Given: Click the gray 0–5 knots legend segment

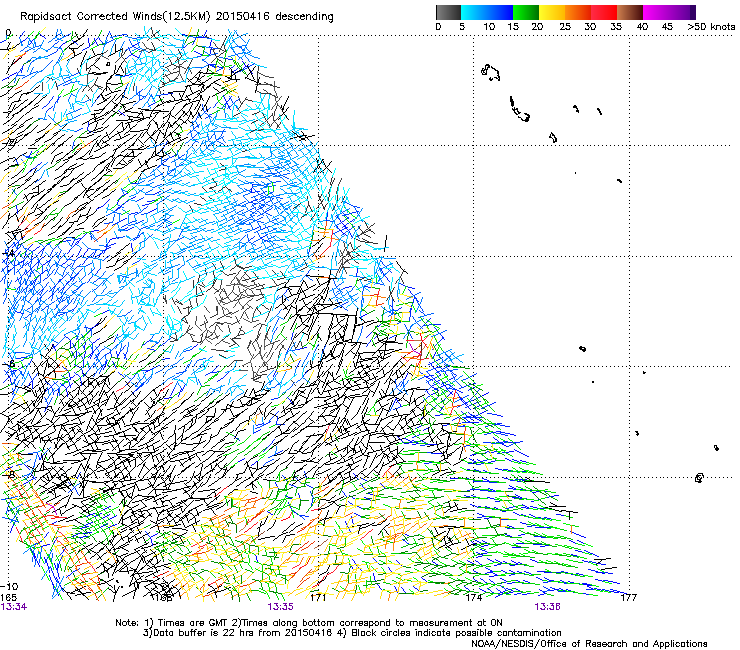Looking at the screenshot, I should (x=448, y=12).
